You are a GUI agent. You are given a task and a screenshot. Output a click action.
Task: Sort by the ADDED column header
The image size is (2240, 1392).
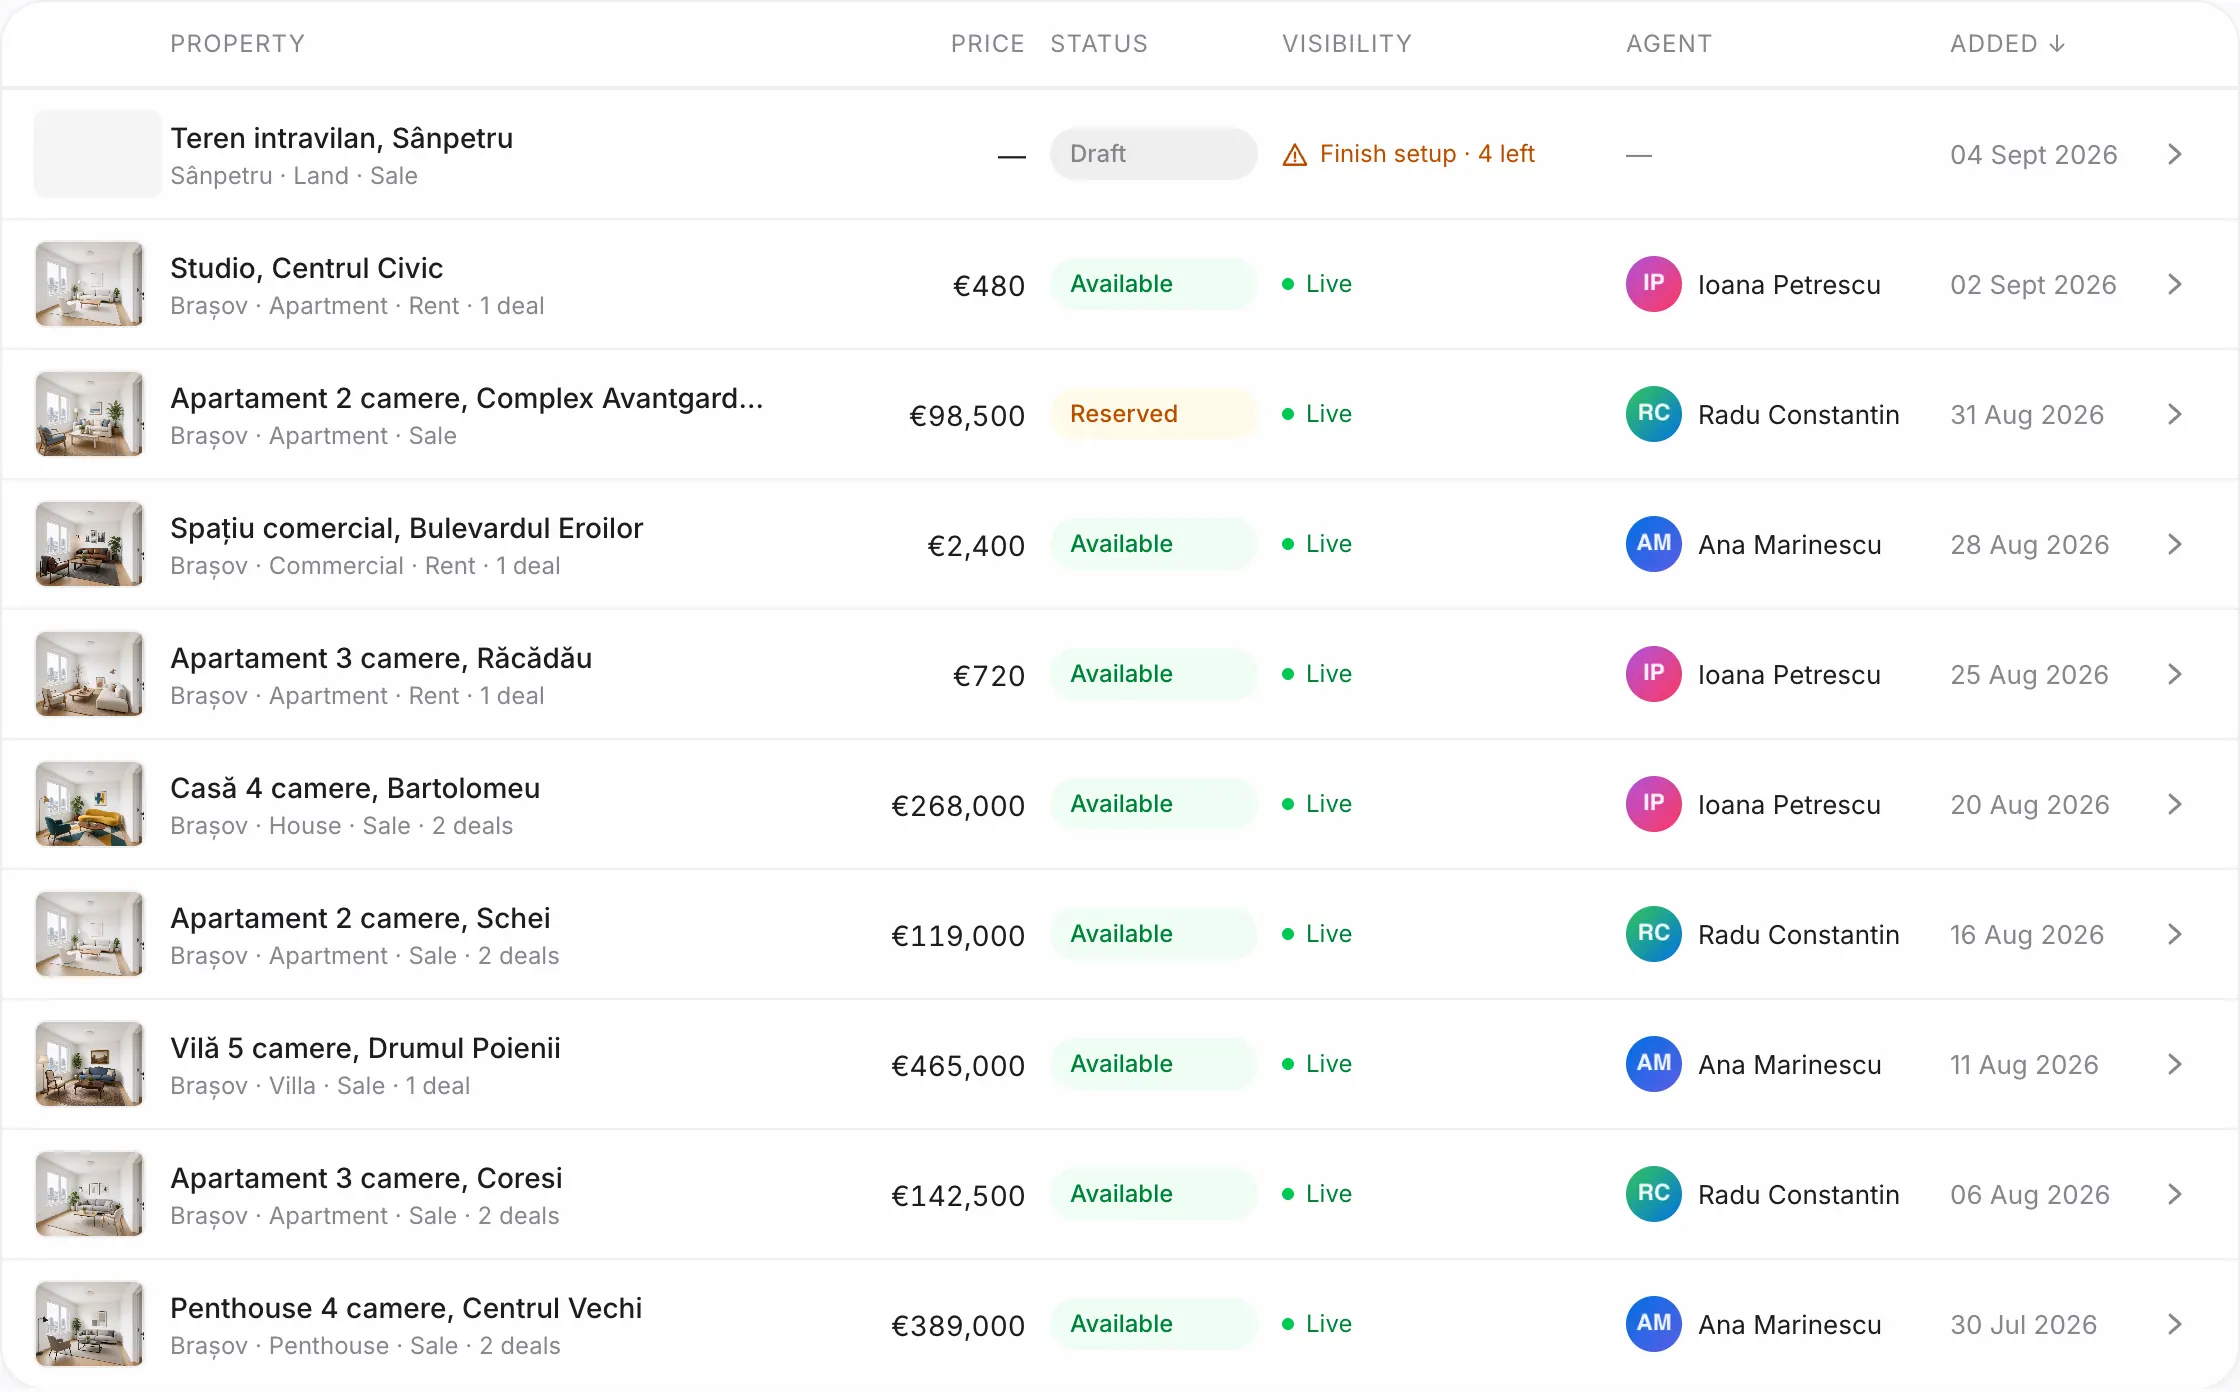(x=2007, y=44)
